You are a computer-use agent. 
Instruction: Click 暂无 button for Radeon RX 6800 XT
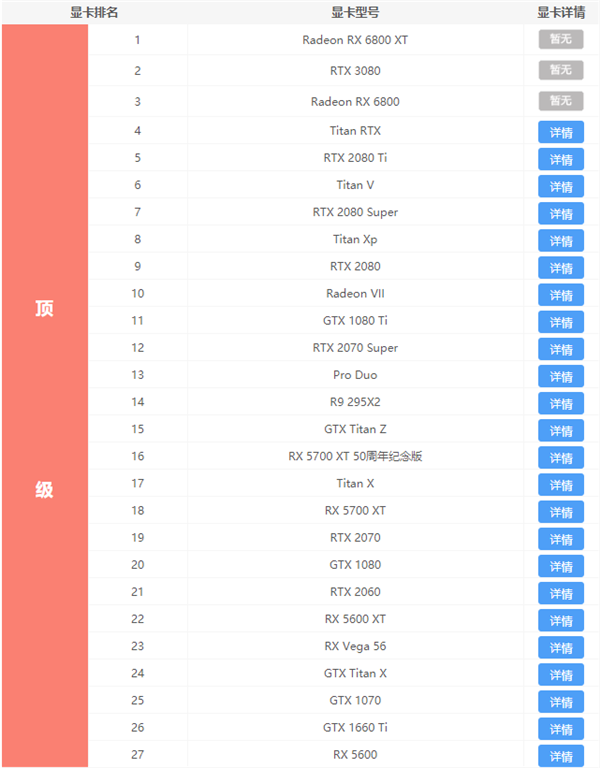(x=560, y=40)
